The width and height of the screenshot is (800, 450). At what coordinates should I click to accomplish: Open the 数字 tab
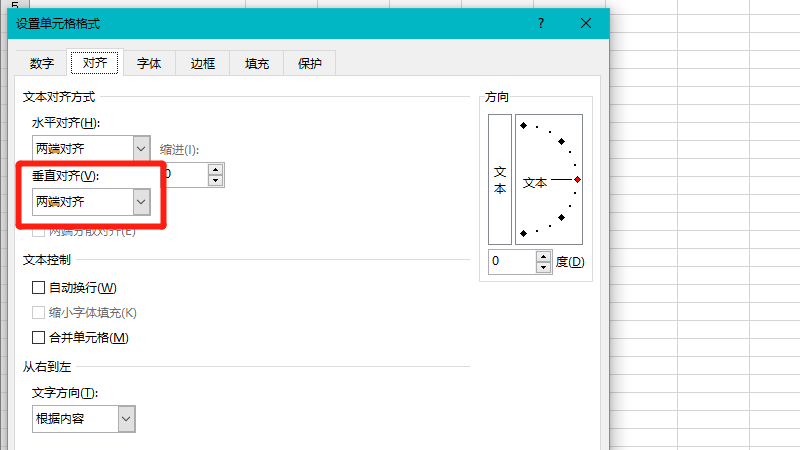pos(42,63)
